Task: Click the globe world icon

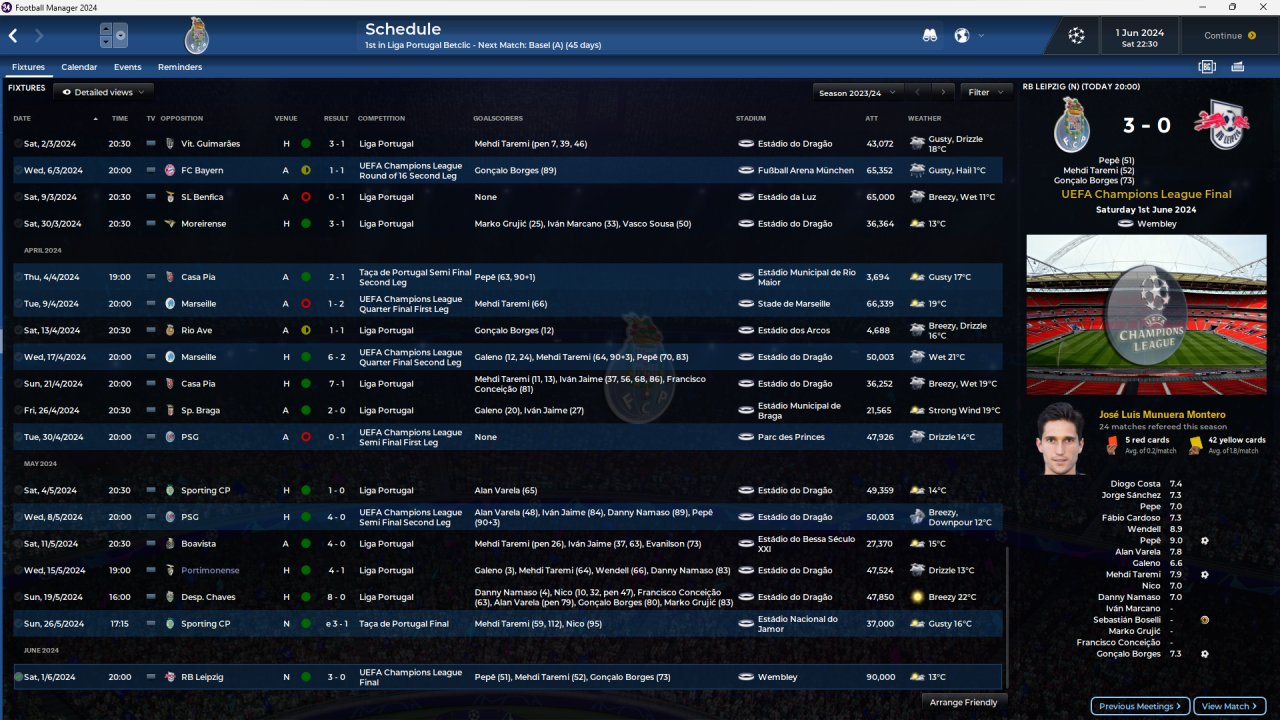Action: (962, 36)
